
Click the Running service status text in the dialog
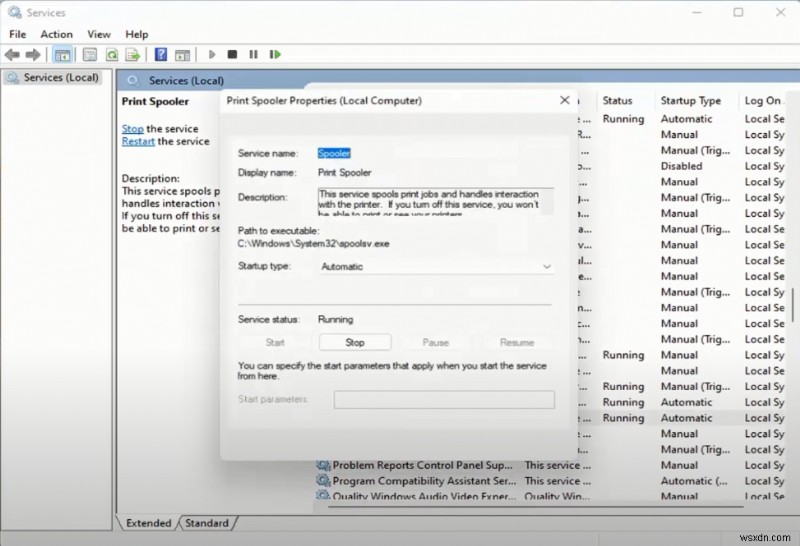pos(335,319)
